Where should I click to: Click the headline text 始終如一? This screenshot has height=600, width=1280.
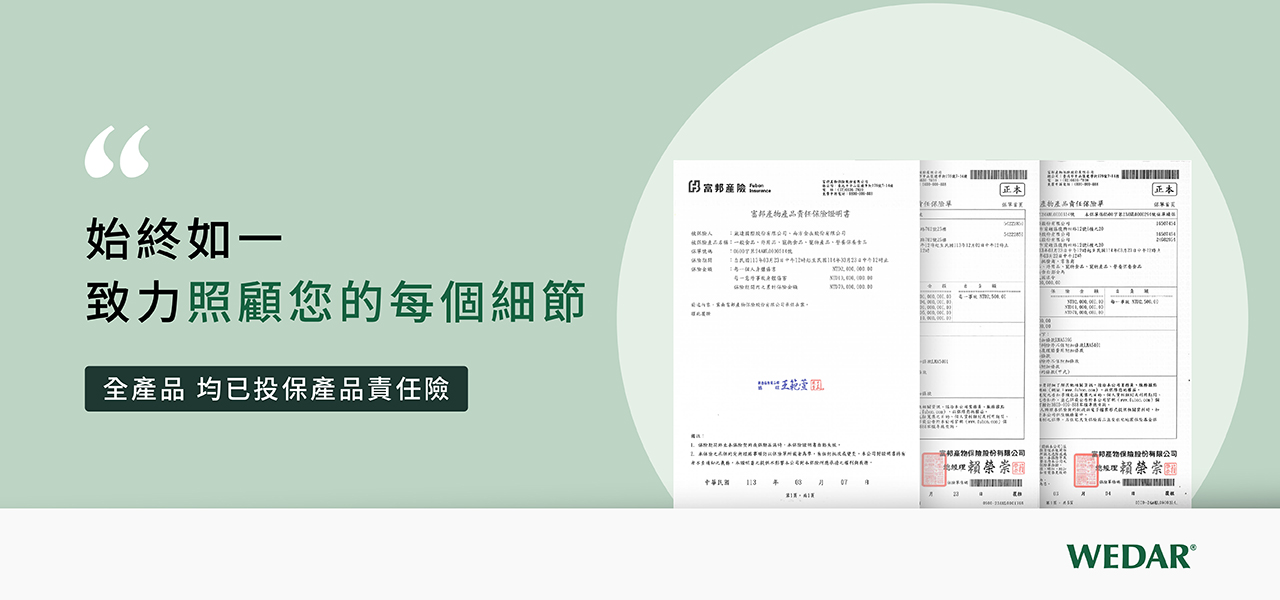[x=185, y=239]
